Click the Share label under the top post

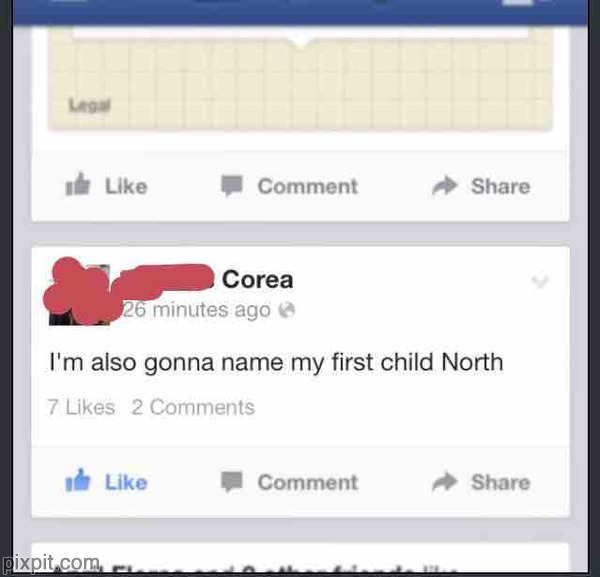click(501, 186)
